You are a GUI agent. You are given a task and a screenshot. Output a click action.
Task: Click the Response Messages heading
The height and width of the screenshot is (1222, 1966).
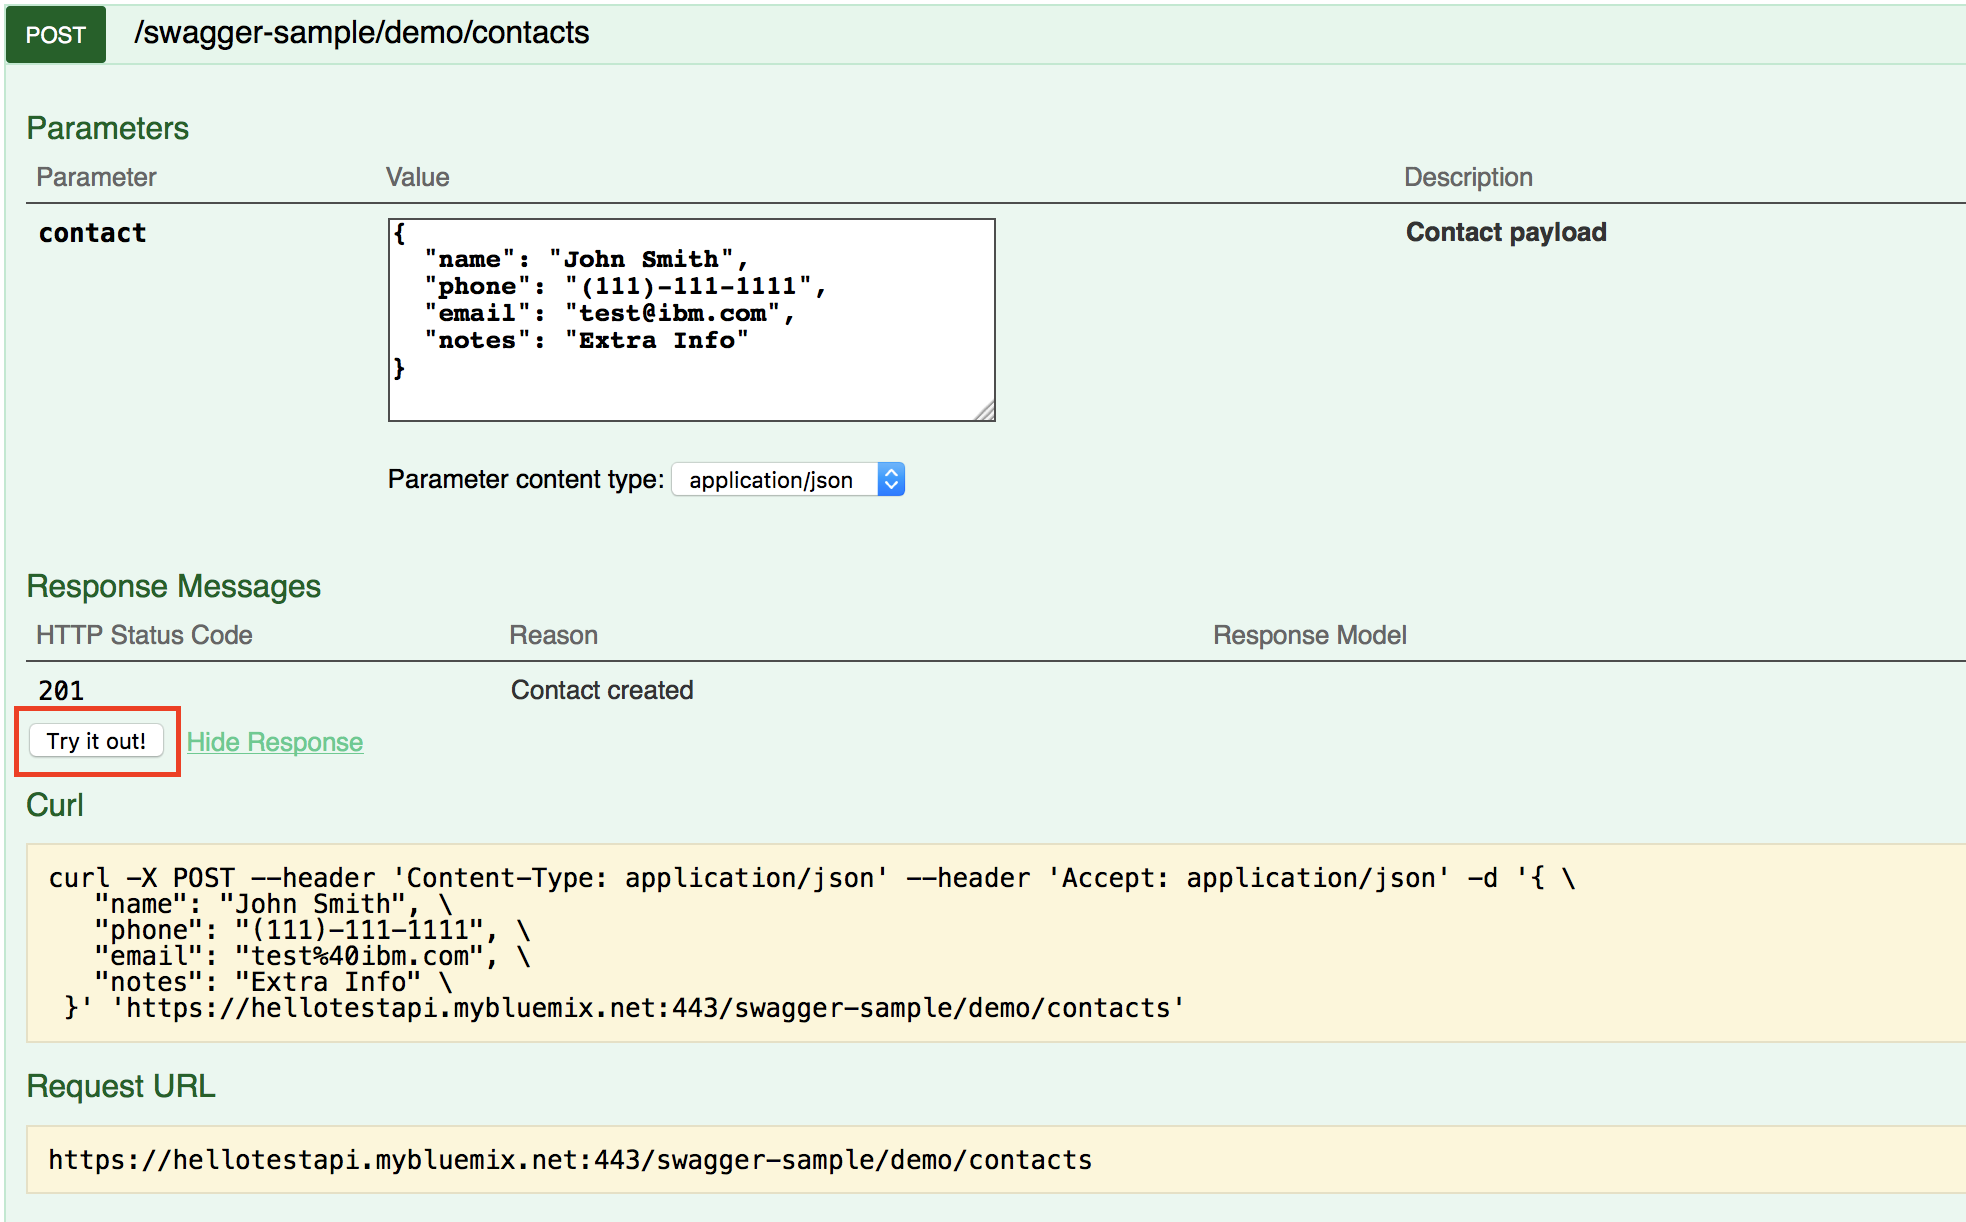pyautogui.click(x=173, y=586)
